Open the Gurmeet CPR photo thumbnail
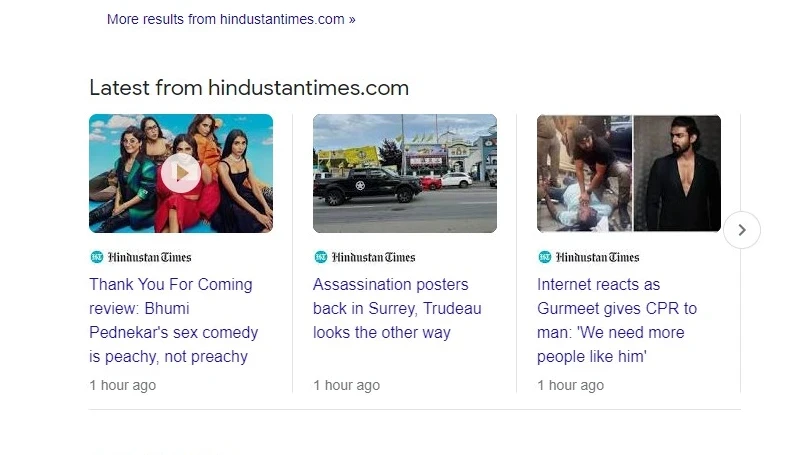The width and height of the screenshot is (790, 455). 584,173
